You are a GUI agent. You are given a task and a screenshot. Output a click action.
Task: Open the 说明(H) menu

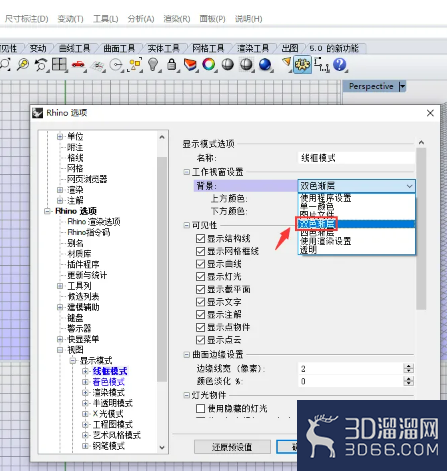tap(248, 19)
